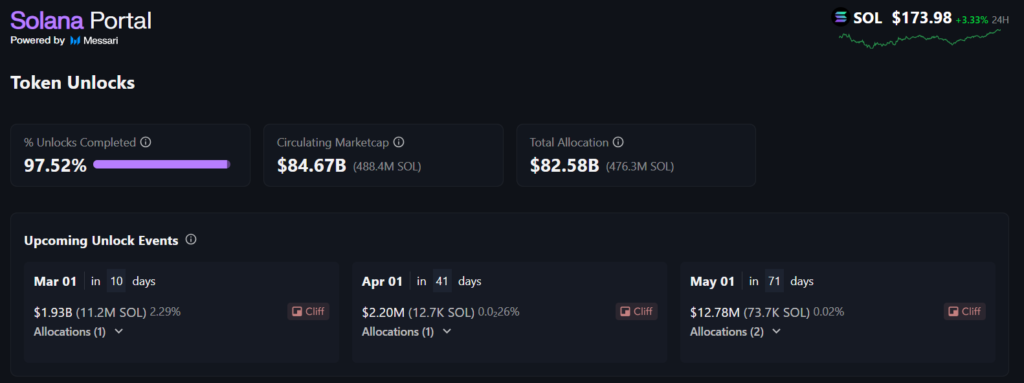Click the info icon beside % Unlocks Completed
Image resolution: width=1024 pixels, height=383 pixels.
(146, 142)
